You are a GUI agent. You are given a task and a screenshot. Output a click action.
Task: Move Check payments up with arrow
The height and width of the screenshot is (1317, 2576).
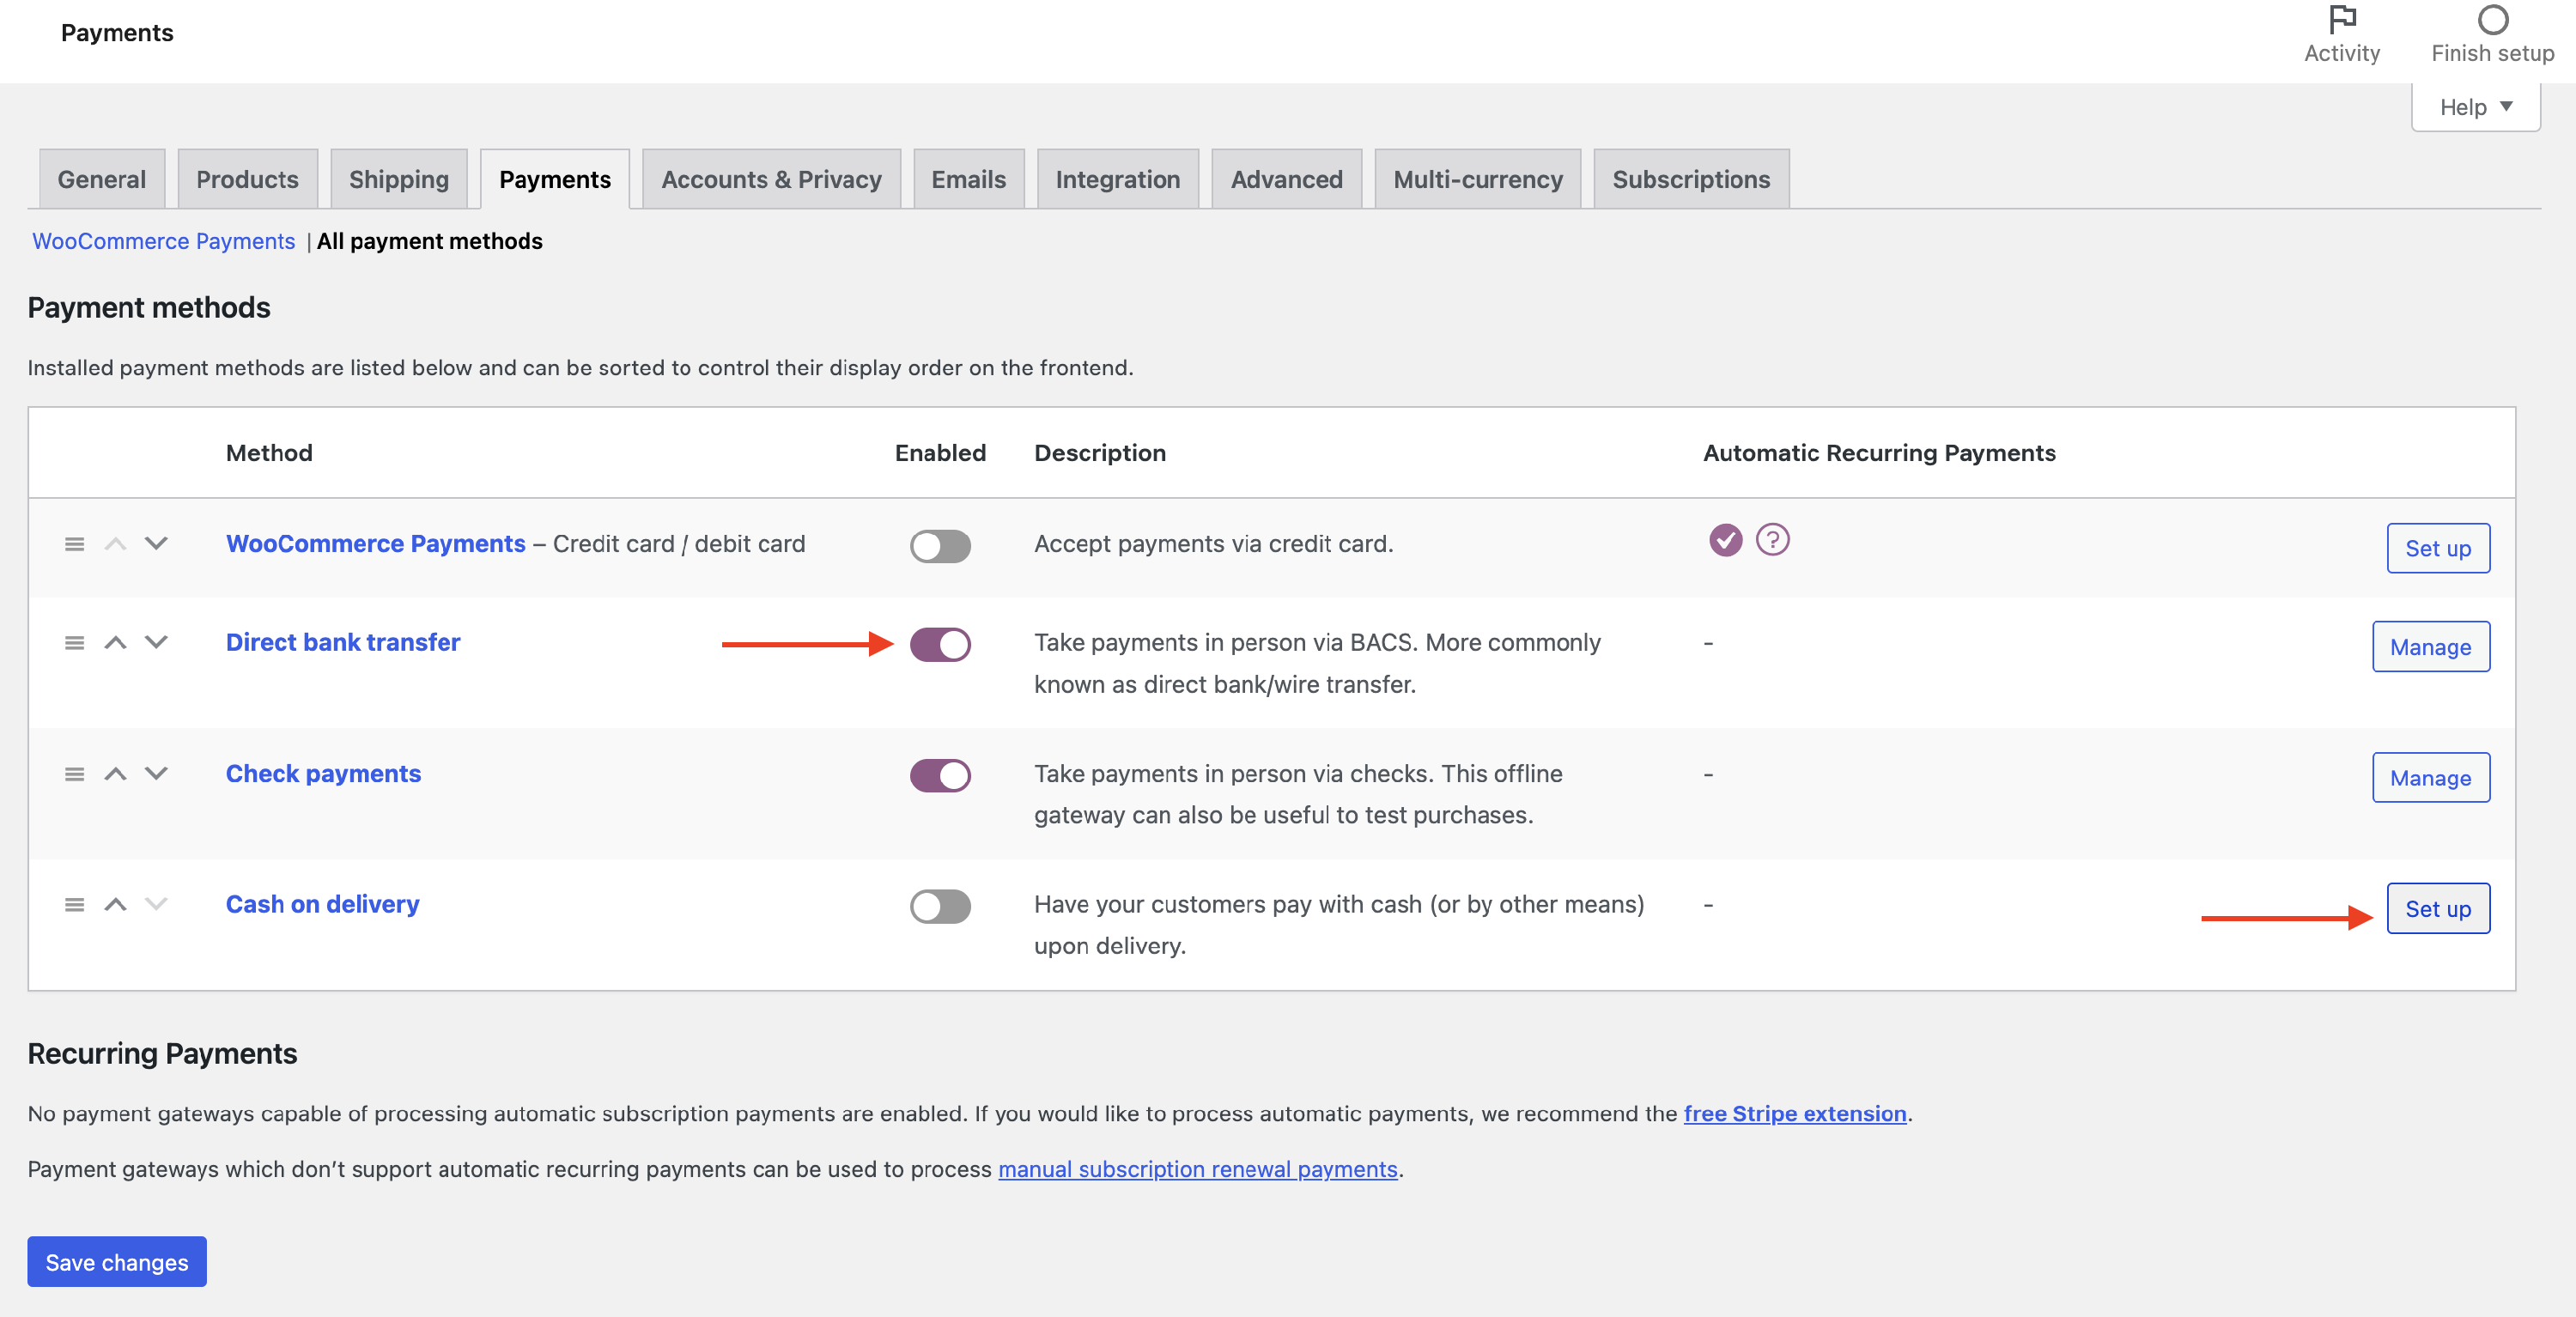point(115,774)
